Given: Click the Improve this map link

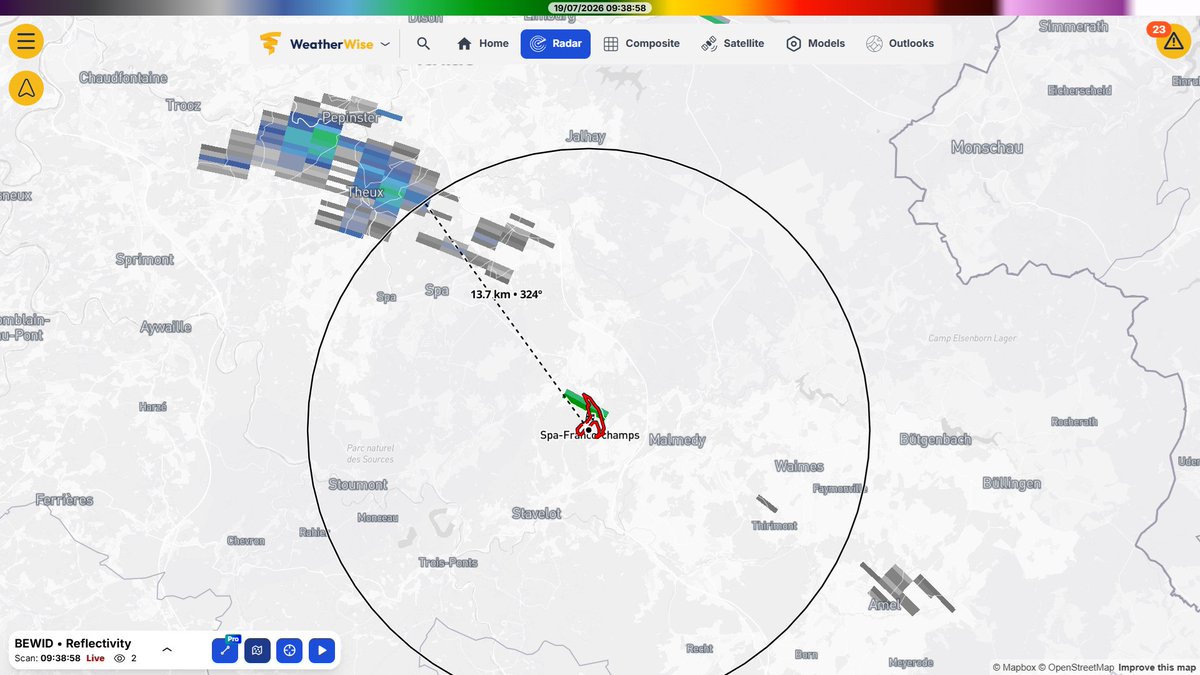Looking at the screenshot, I should coord(1157,667).
